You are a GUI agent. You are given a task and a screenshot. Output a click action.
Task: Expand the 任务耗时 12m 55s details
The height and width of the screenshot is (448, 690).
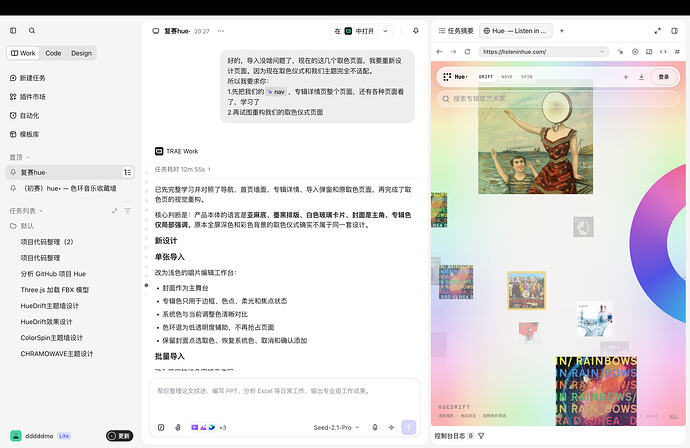pyautogui.click(x=182, y=169)
